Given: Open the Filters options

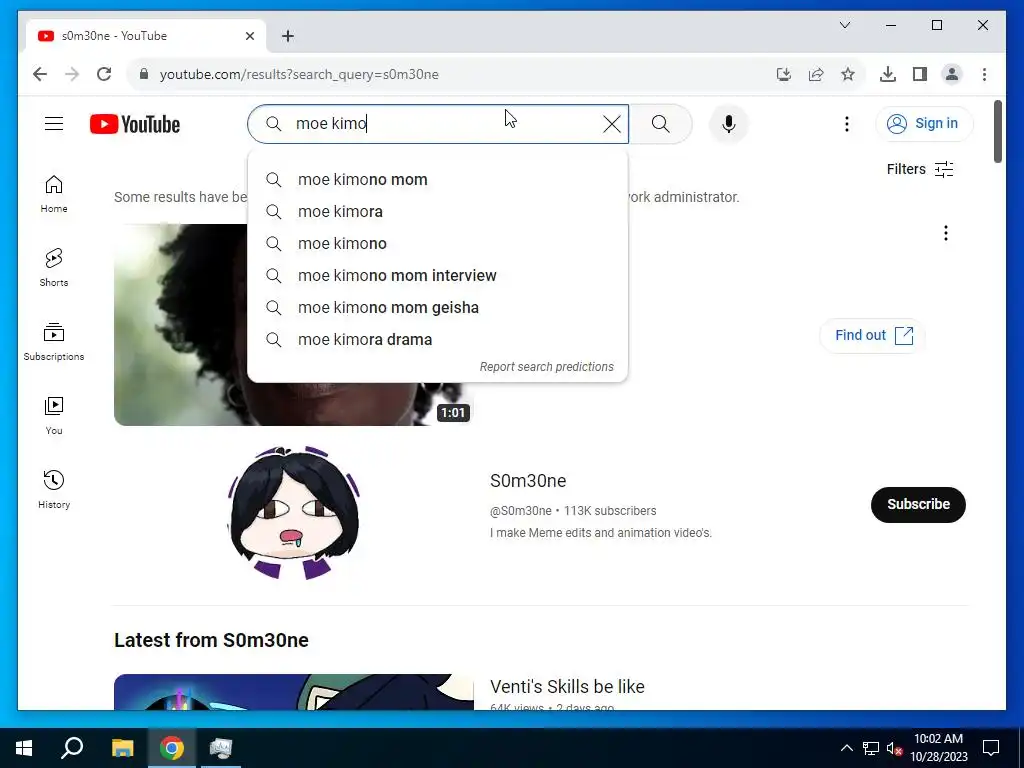Looking at the screenshot, I should point(920,169).
